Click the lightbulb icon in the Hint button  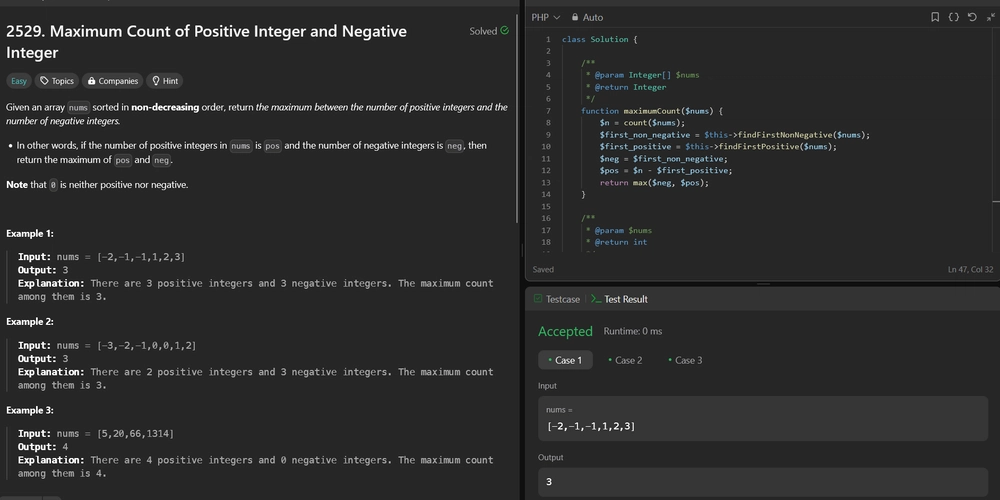coord(155,81)
